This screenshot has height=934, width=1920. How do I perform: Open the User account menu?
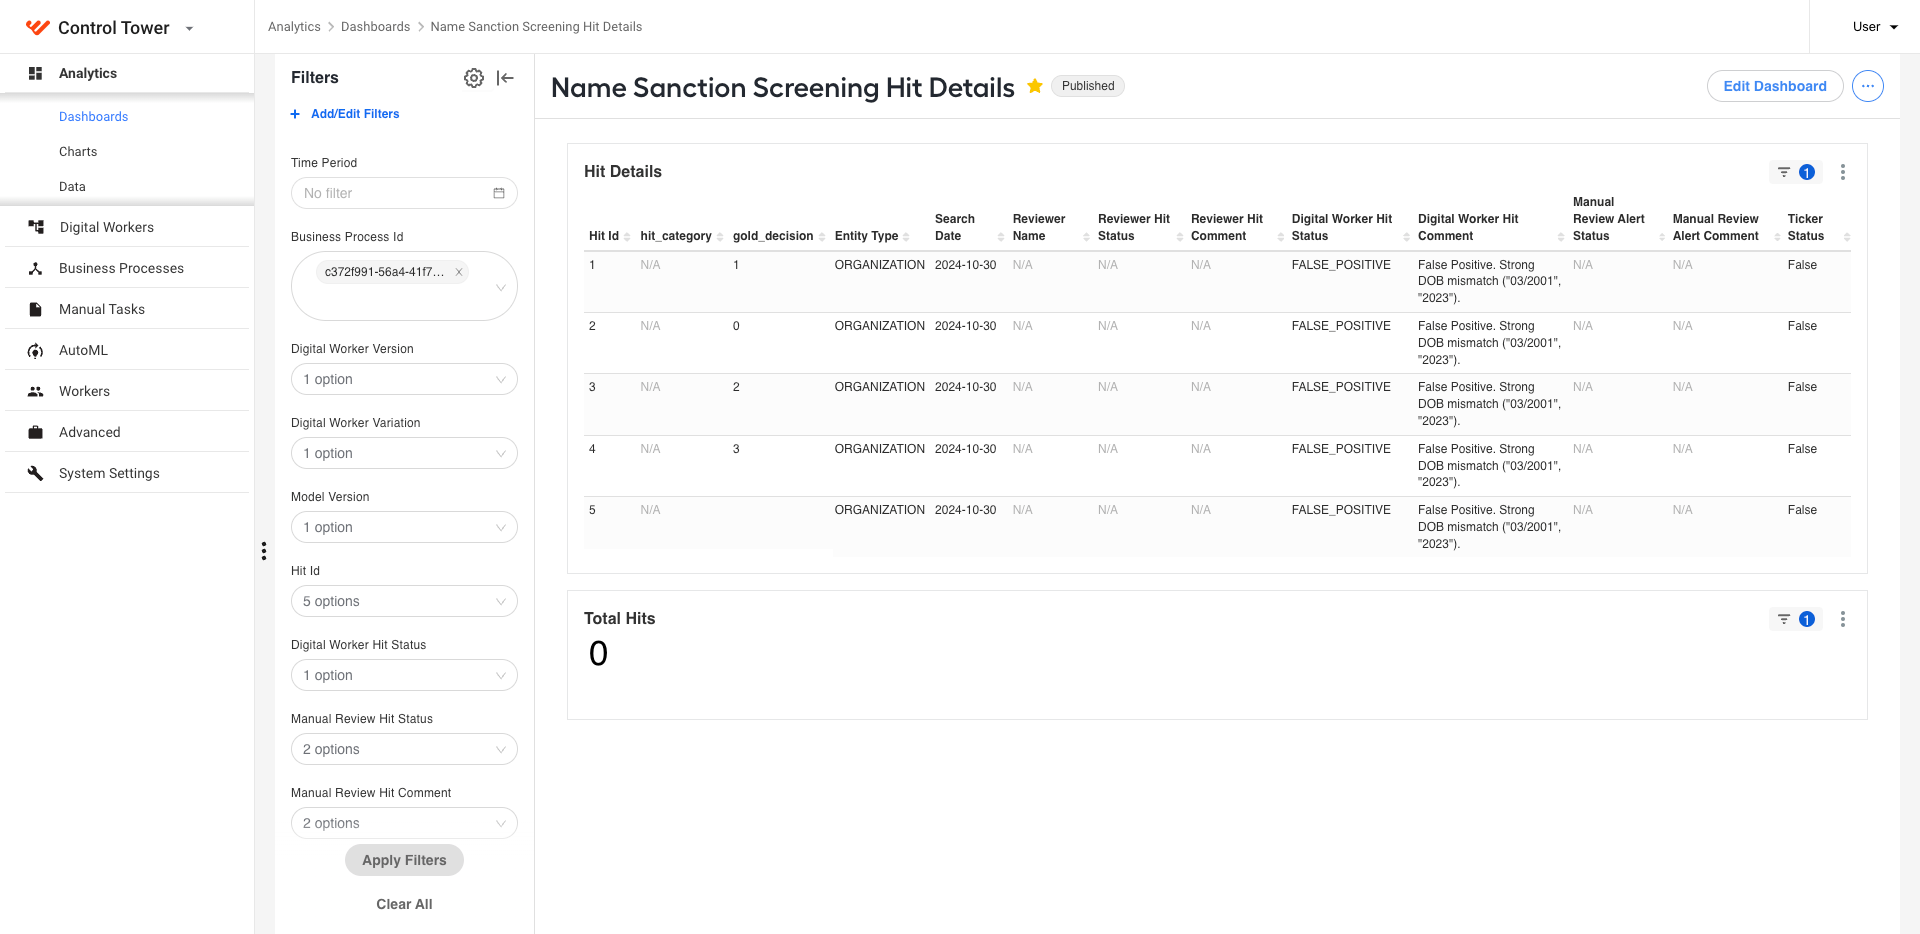[1875, 27]
